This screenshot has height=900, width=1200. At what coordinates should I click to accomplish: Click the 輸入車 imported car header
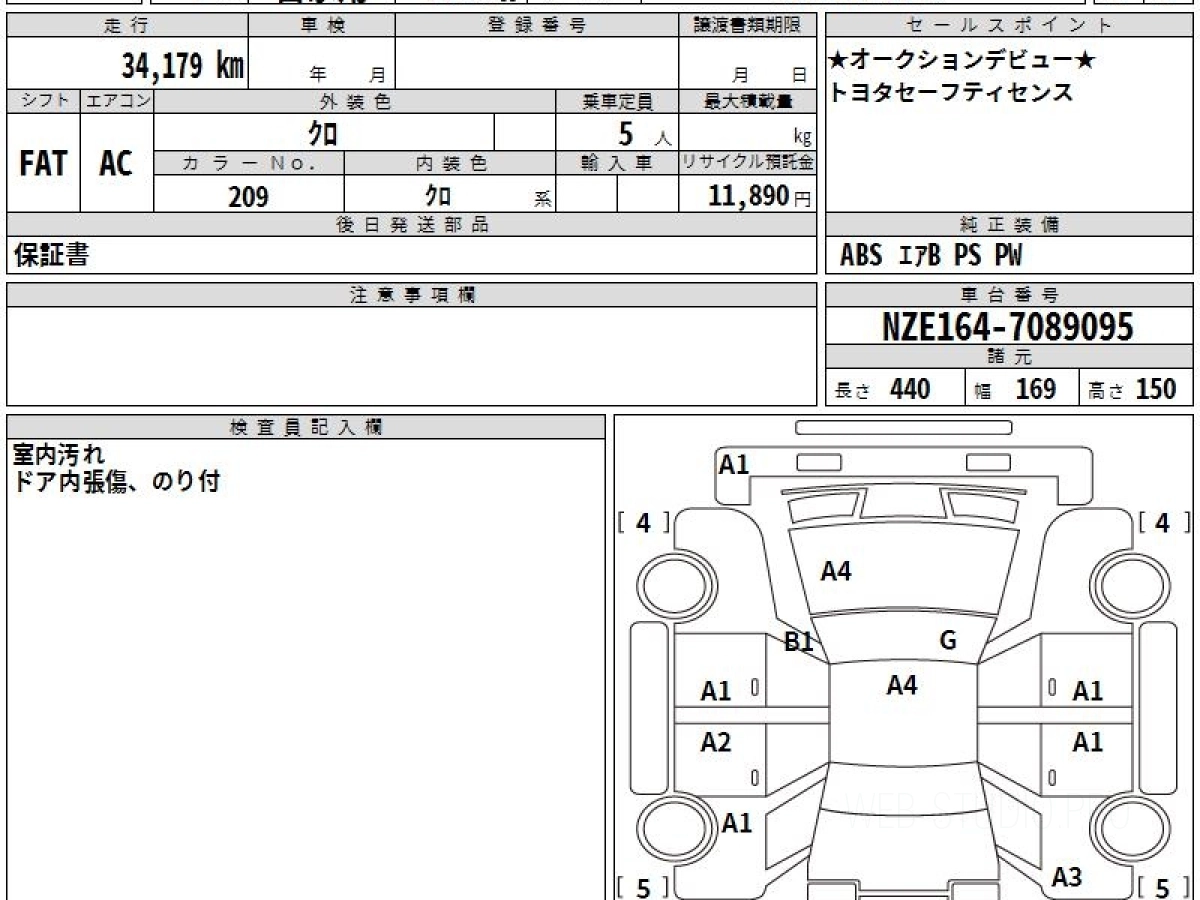click(617, 163)
